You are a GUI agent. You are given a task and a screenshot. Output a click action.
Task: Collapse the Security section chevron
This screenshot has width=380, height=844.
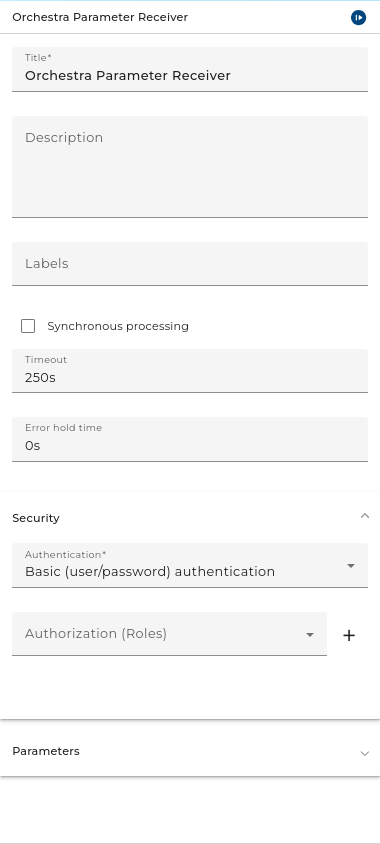[x=365, y=516]
